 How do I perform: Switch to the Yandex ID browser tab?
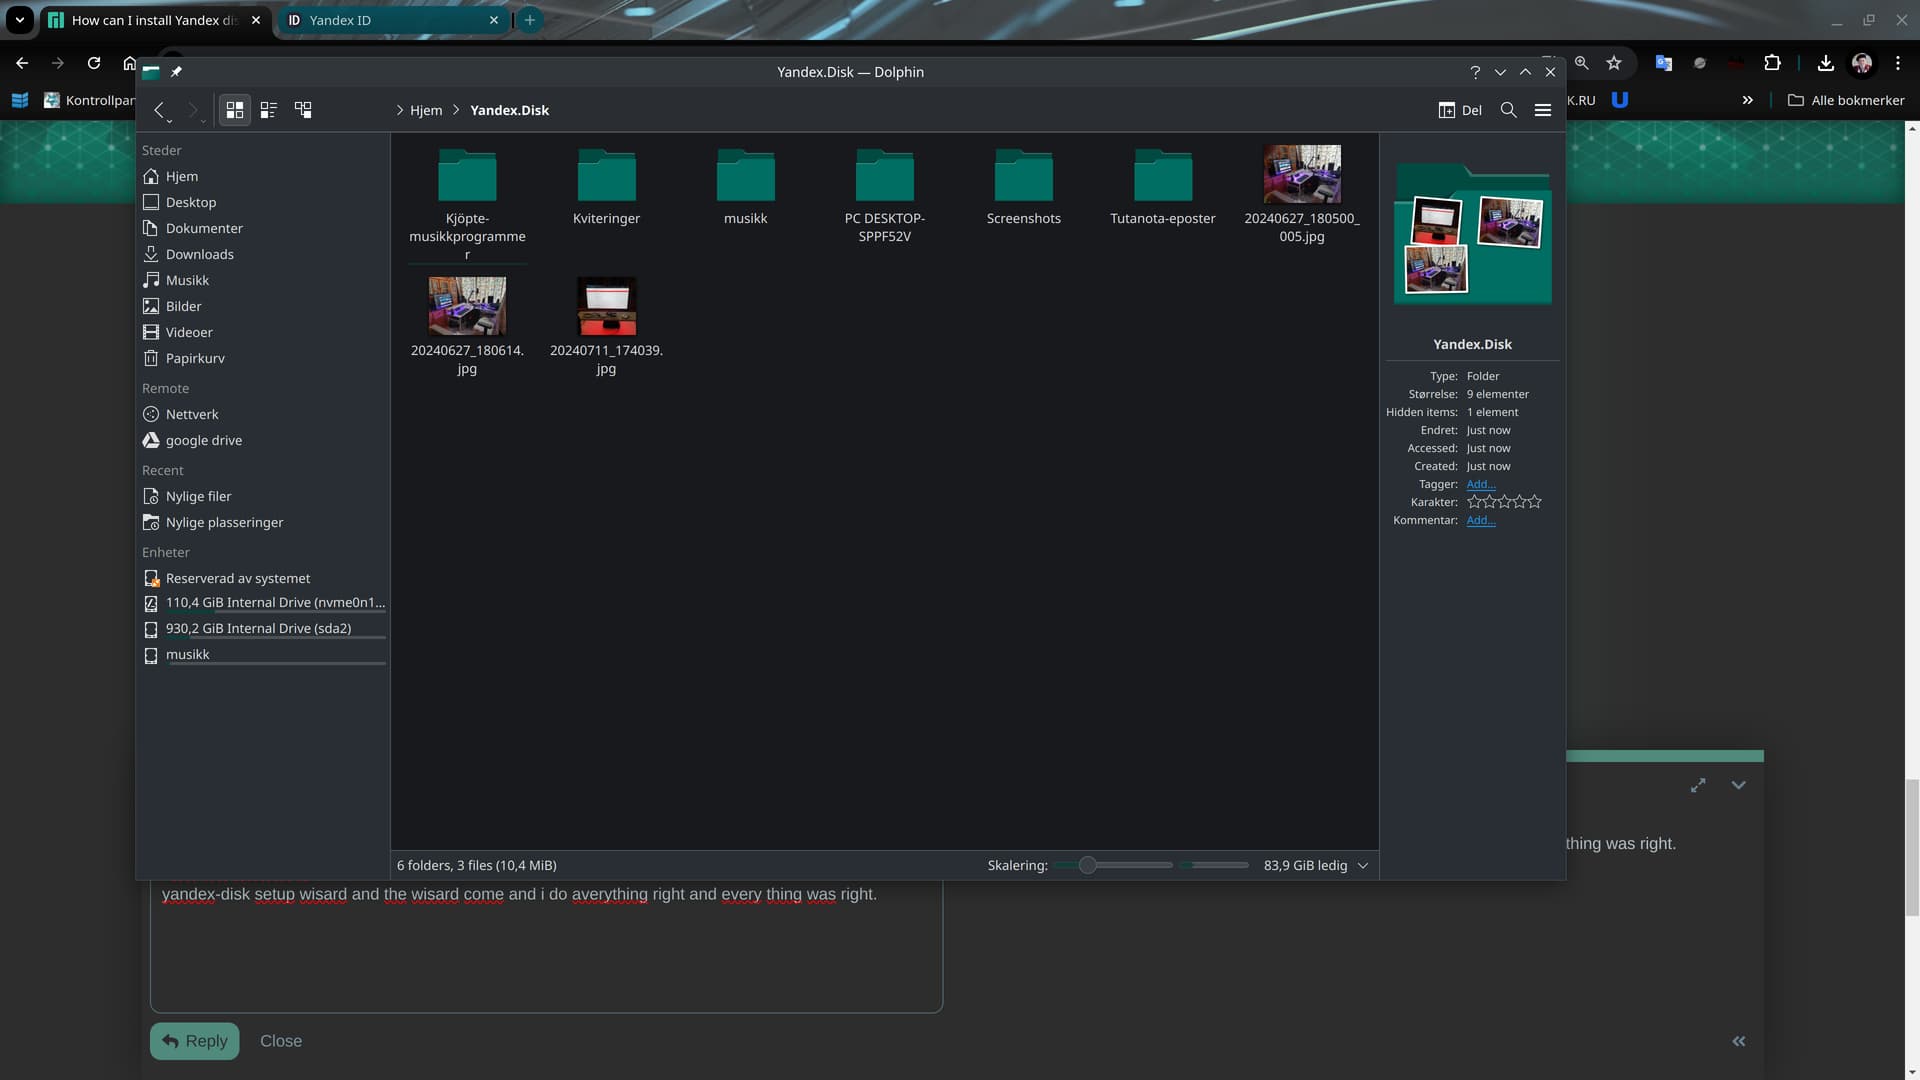(392, 20)
